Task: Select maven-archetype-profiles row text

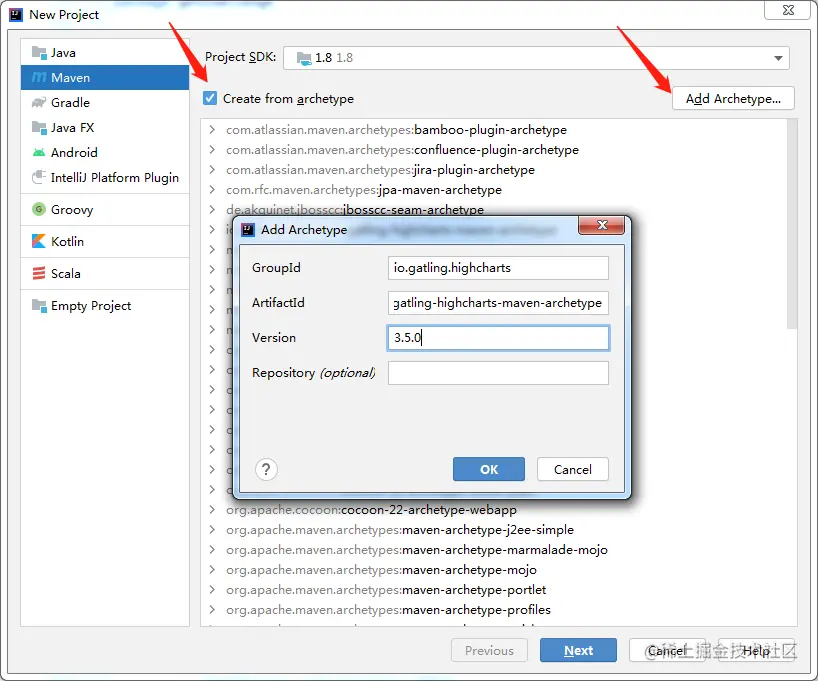Action: (x=388, y=610)
